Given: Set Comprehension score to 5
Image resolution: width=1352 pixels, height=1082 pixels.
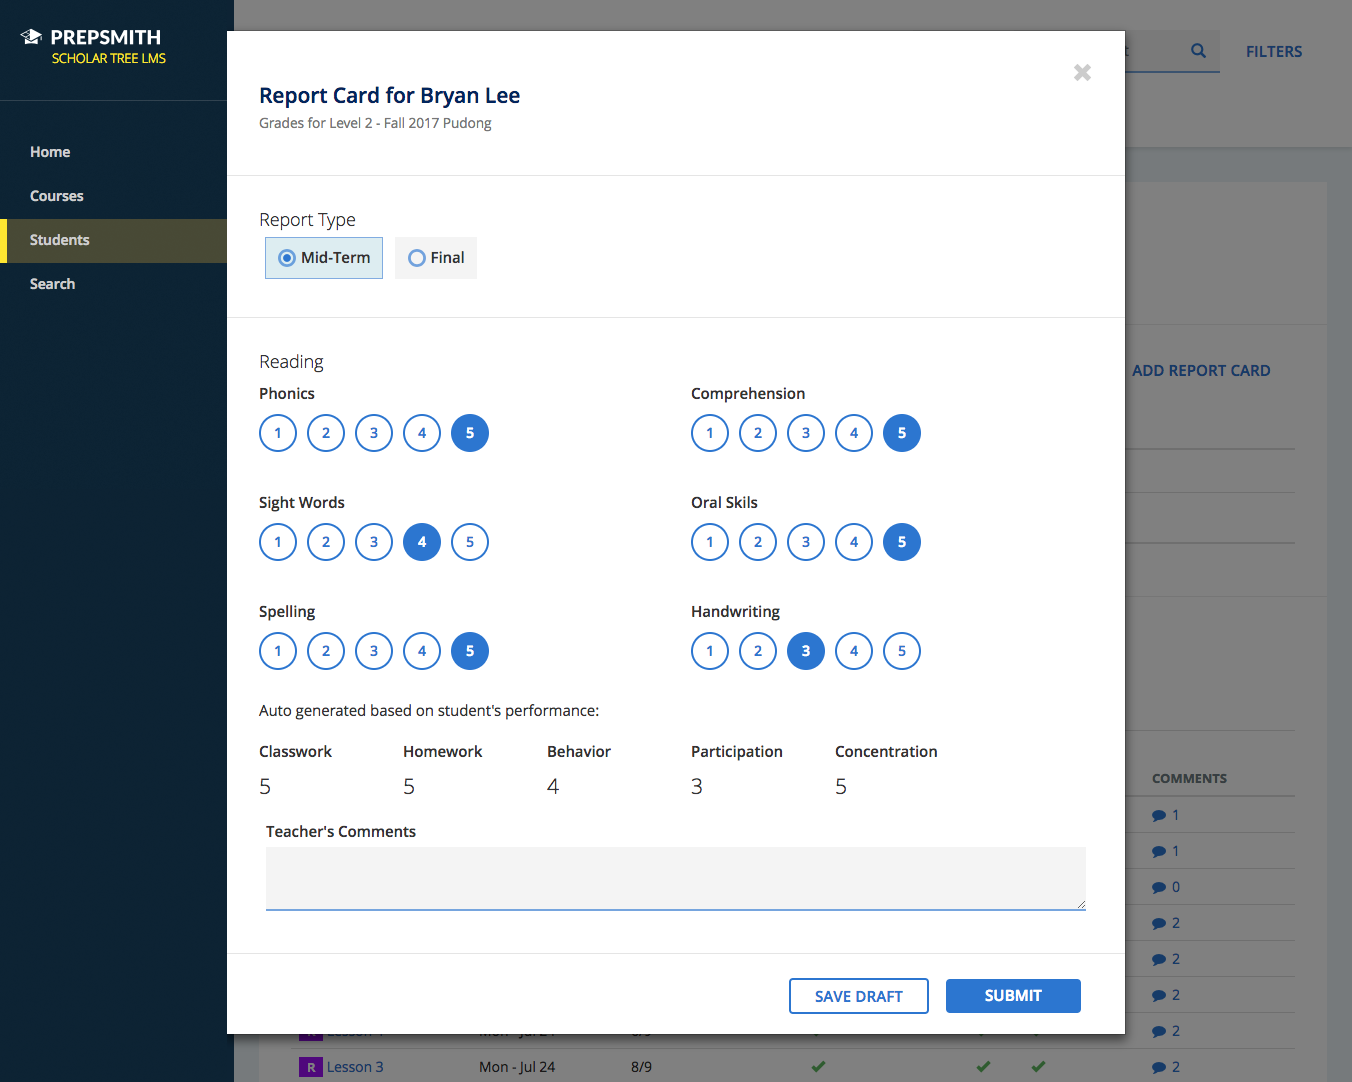Looking at the screenshot, I should pos(902,433).
